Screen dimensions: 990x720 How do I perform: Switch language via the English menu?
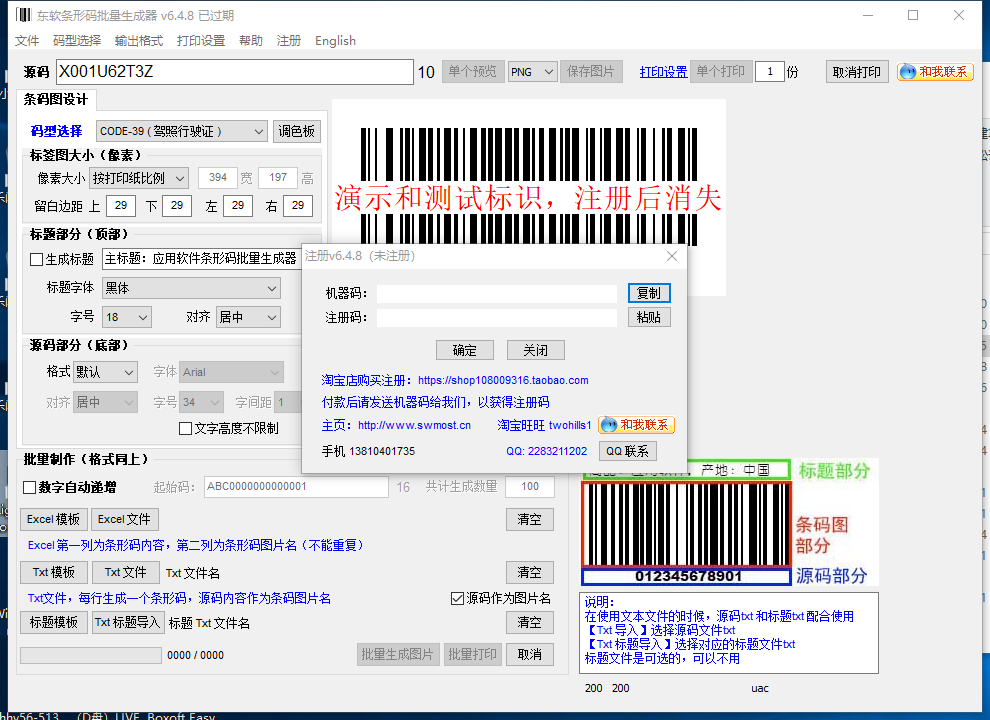[x=335, y=41]
